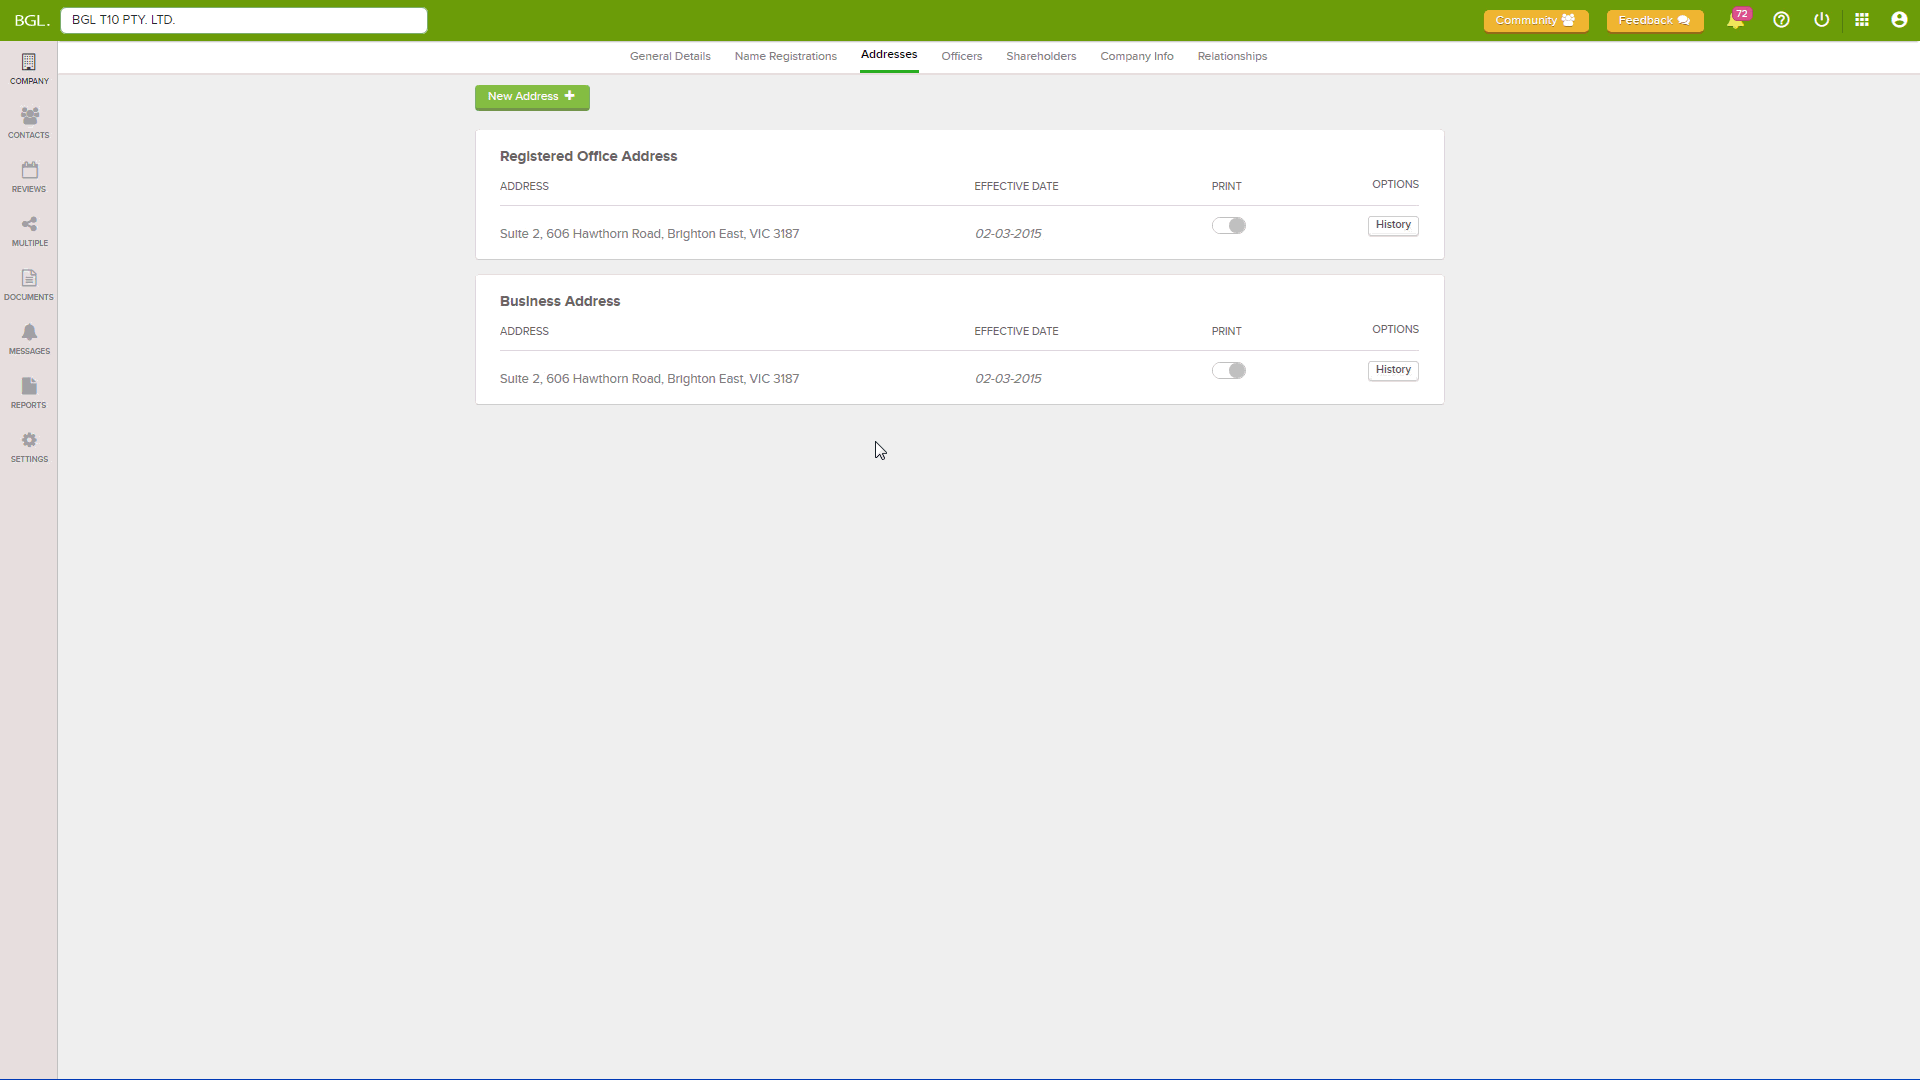1920x1080 pixels.
Task: Click the Feedback button
Action: click(x=1654, y=20)
